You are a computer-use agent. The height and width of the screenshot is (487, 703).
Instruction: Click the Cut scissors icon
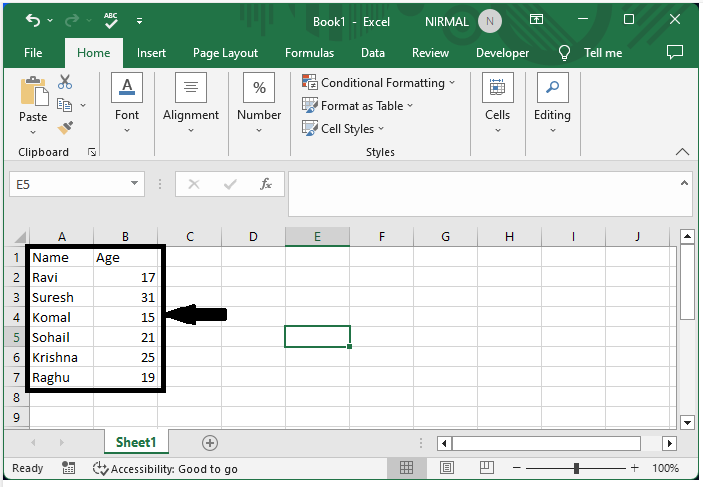[65, 83]
